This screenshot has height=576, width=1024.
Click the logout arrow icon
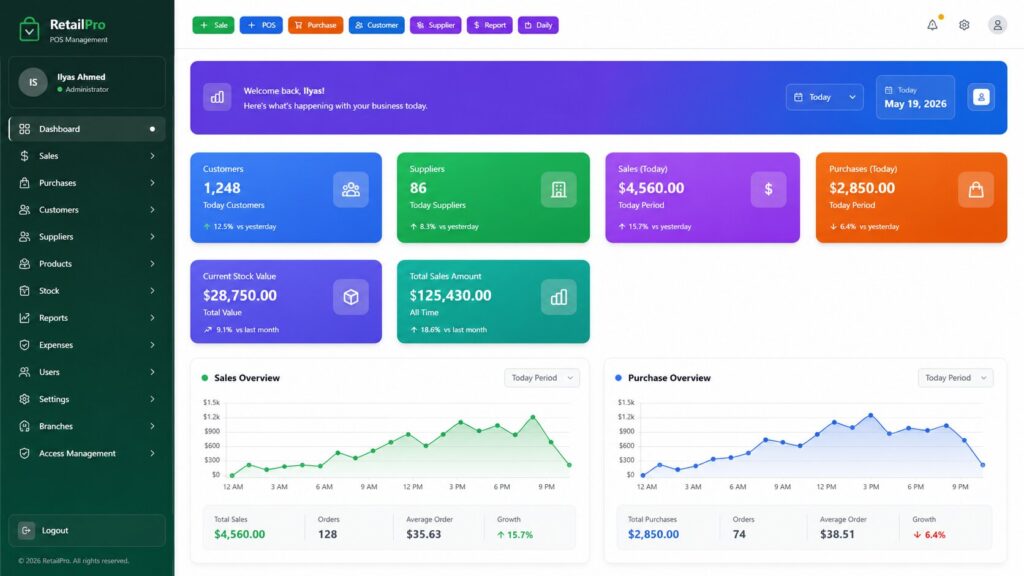tap(26, 530)
